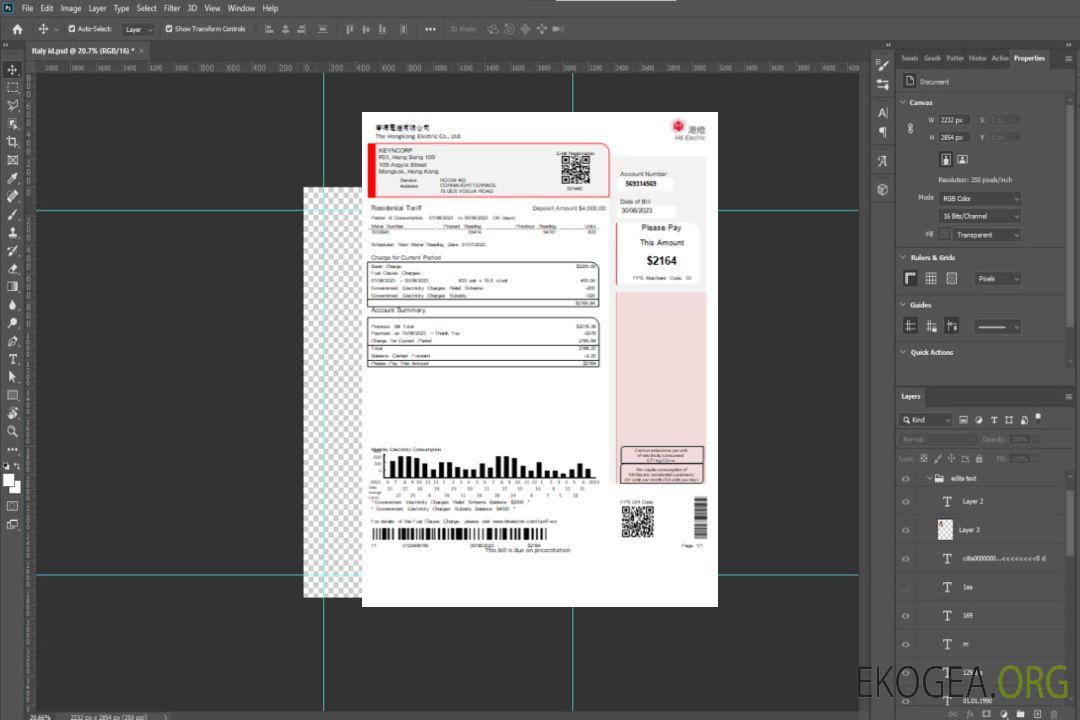Select the Horizontal Type tool
Image resolution: width=1080 pixels, height=720 pixels.
click(13, 359)
